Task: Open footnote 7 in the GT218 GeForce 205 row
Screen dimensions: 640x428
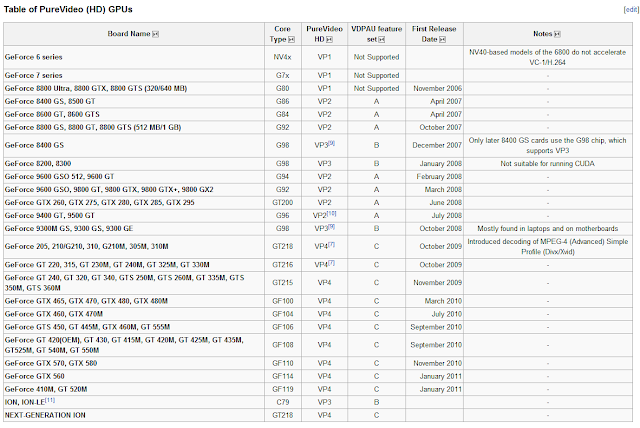Action: pos(332,244)
